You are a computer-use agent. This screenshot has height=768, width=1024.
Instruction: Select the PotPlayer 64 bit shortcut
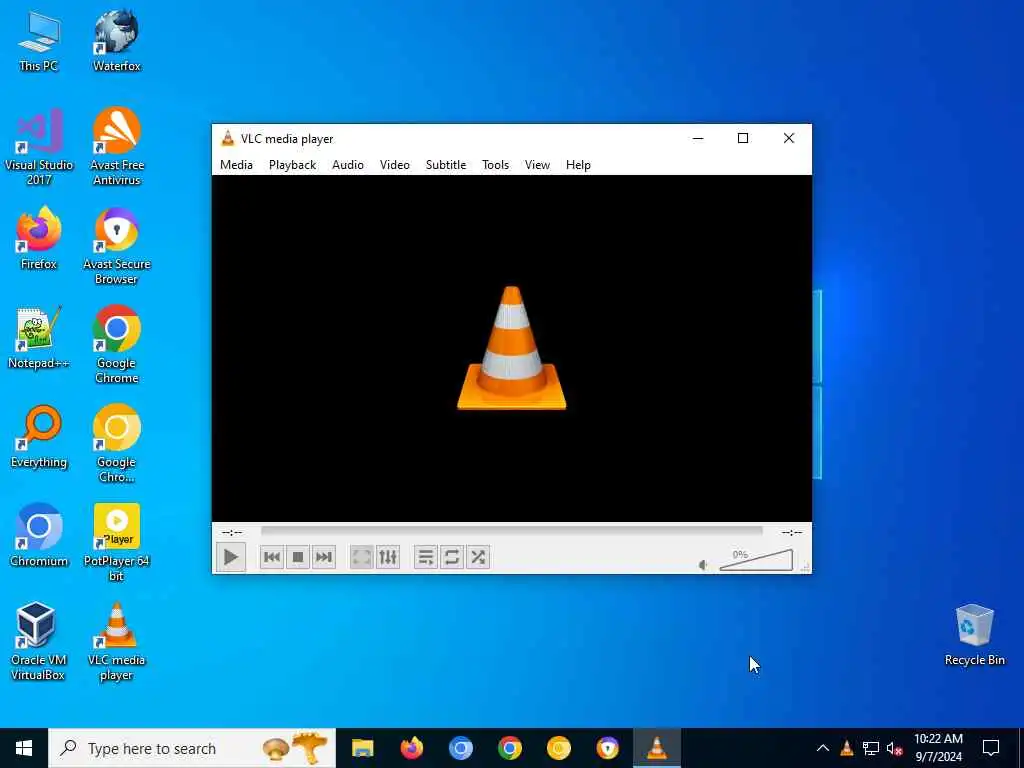point(116,543)
